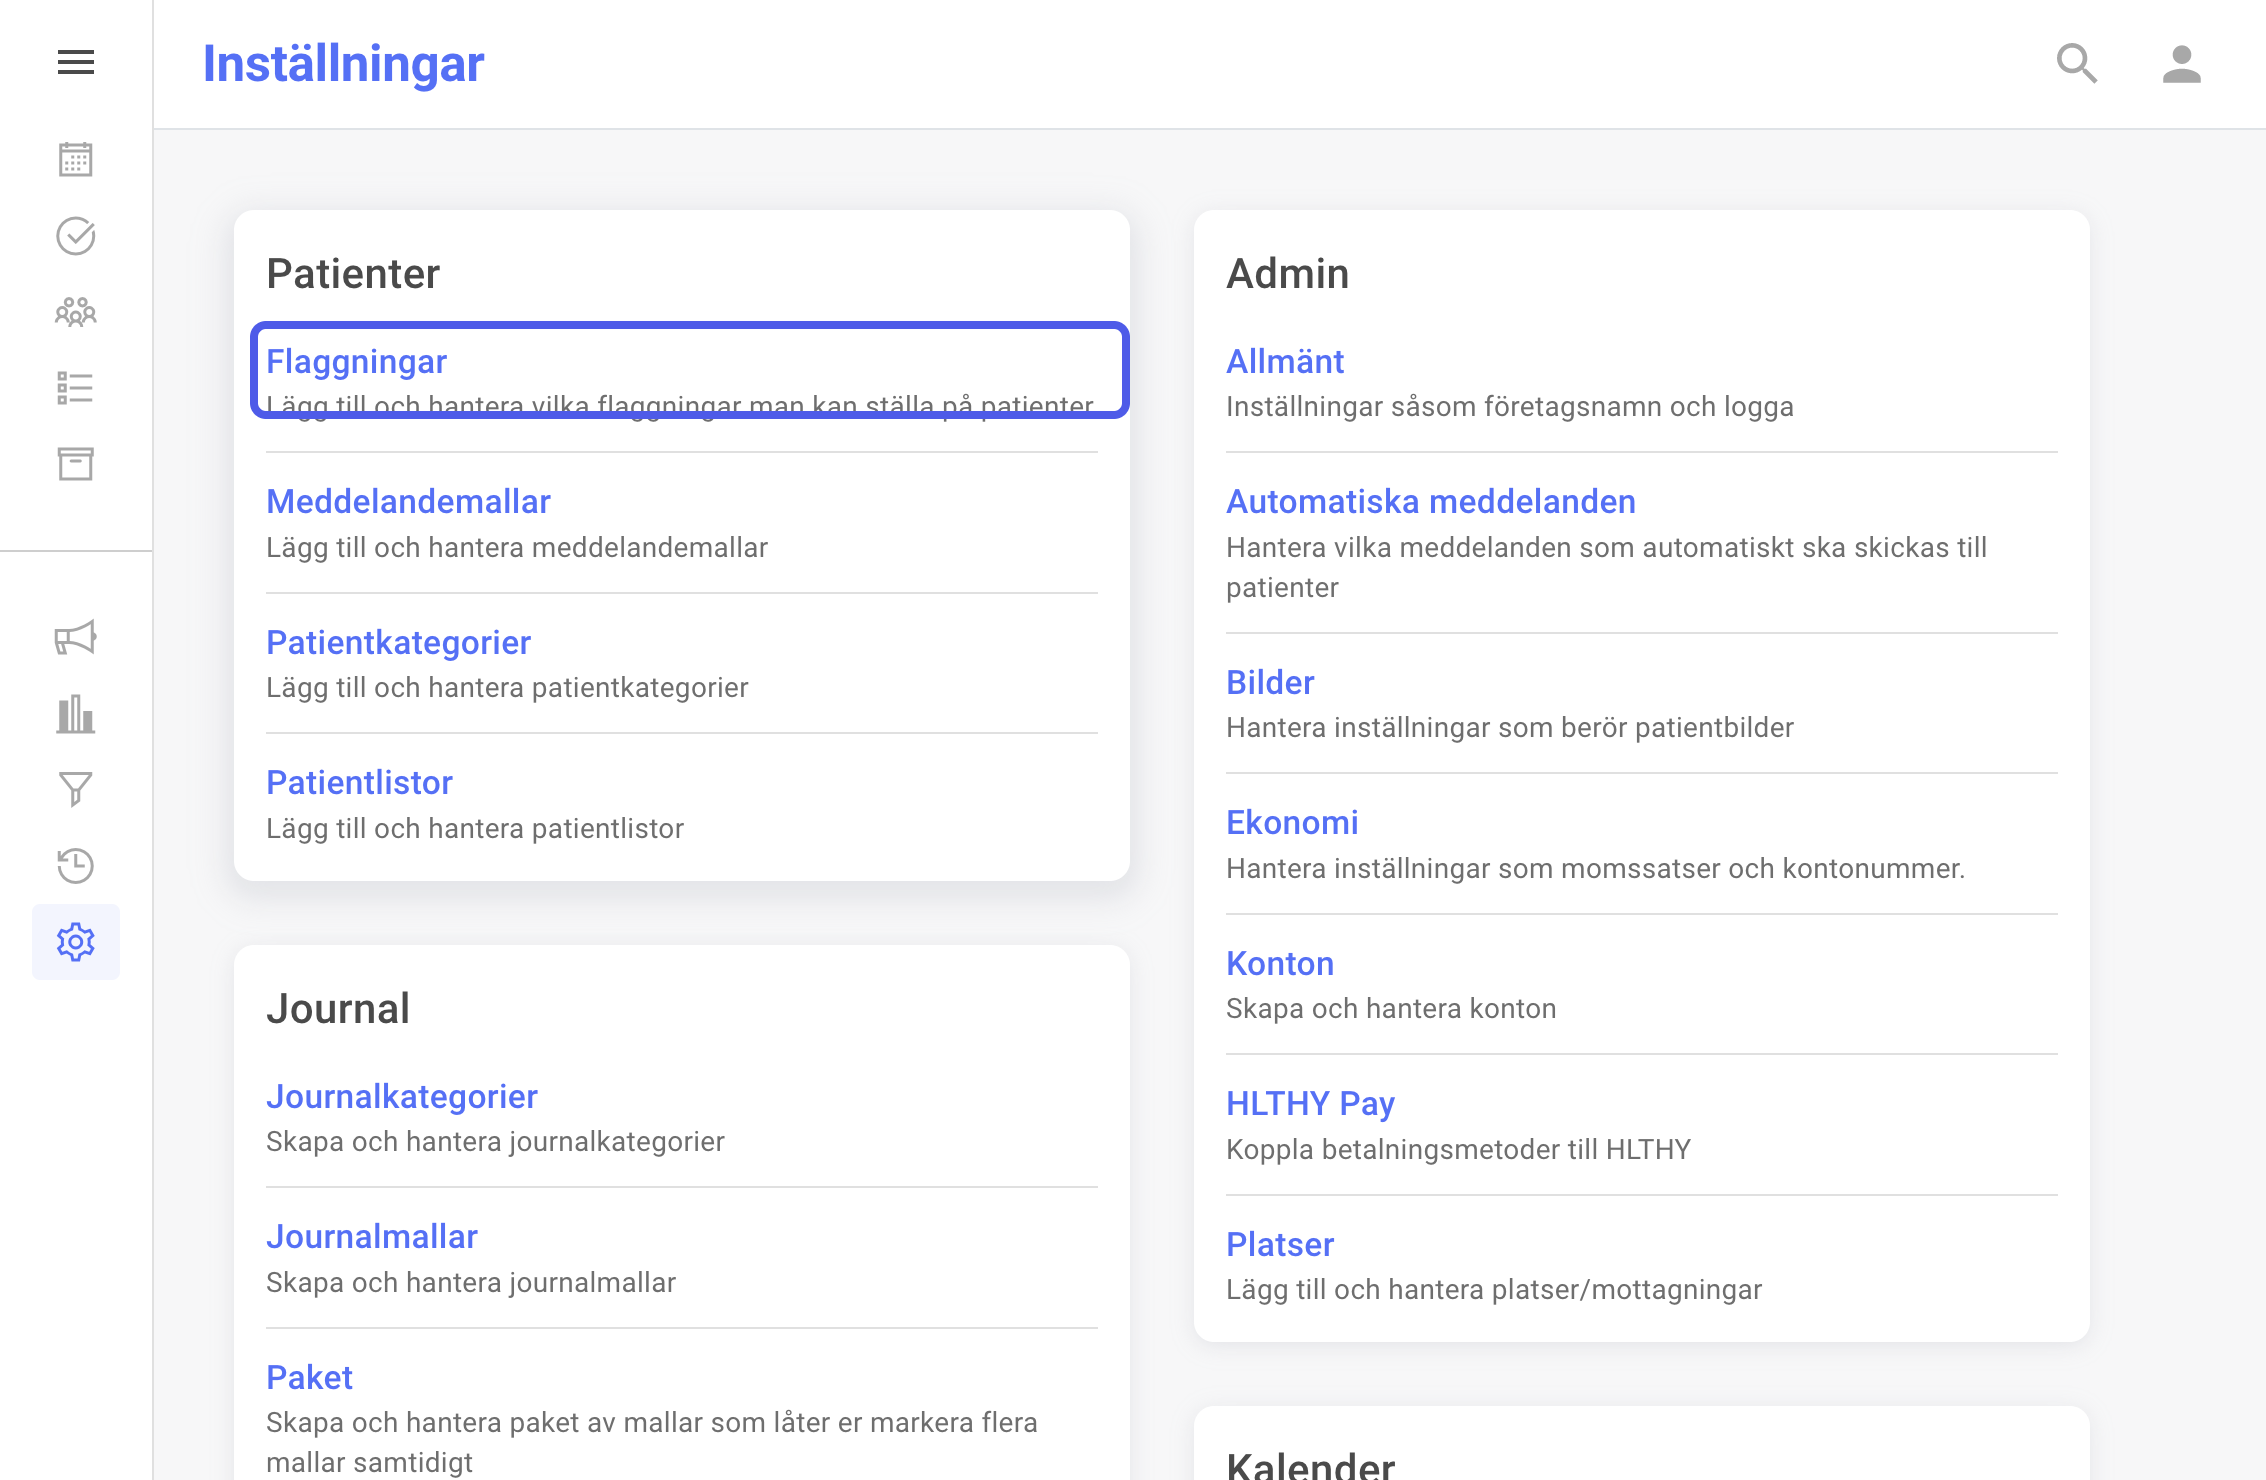Click text 'Lägg till och hantera patientlistor'

pos(475,829)
